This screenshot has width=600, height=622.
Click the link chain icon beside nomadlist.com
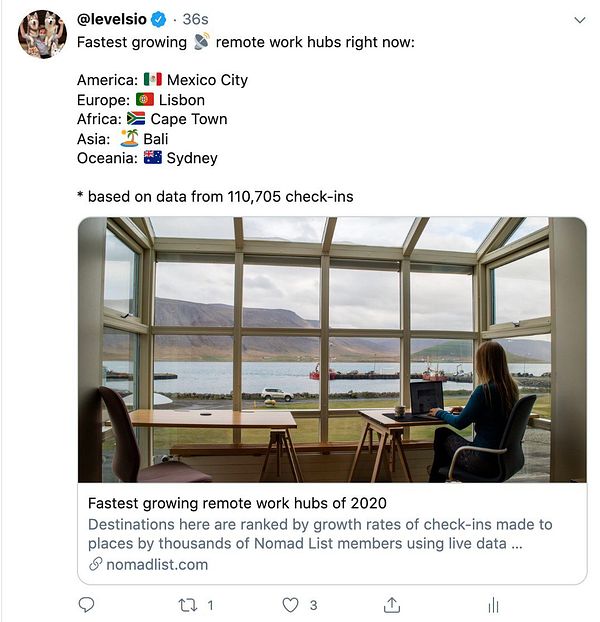coord(96,564)
